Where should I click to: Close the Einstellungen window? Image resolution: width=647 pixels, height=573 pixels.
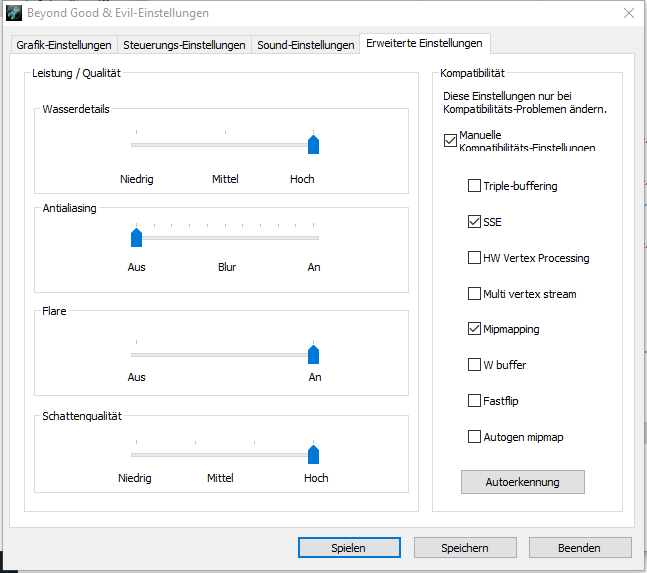(628, 13)
